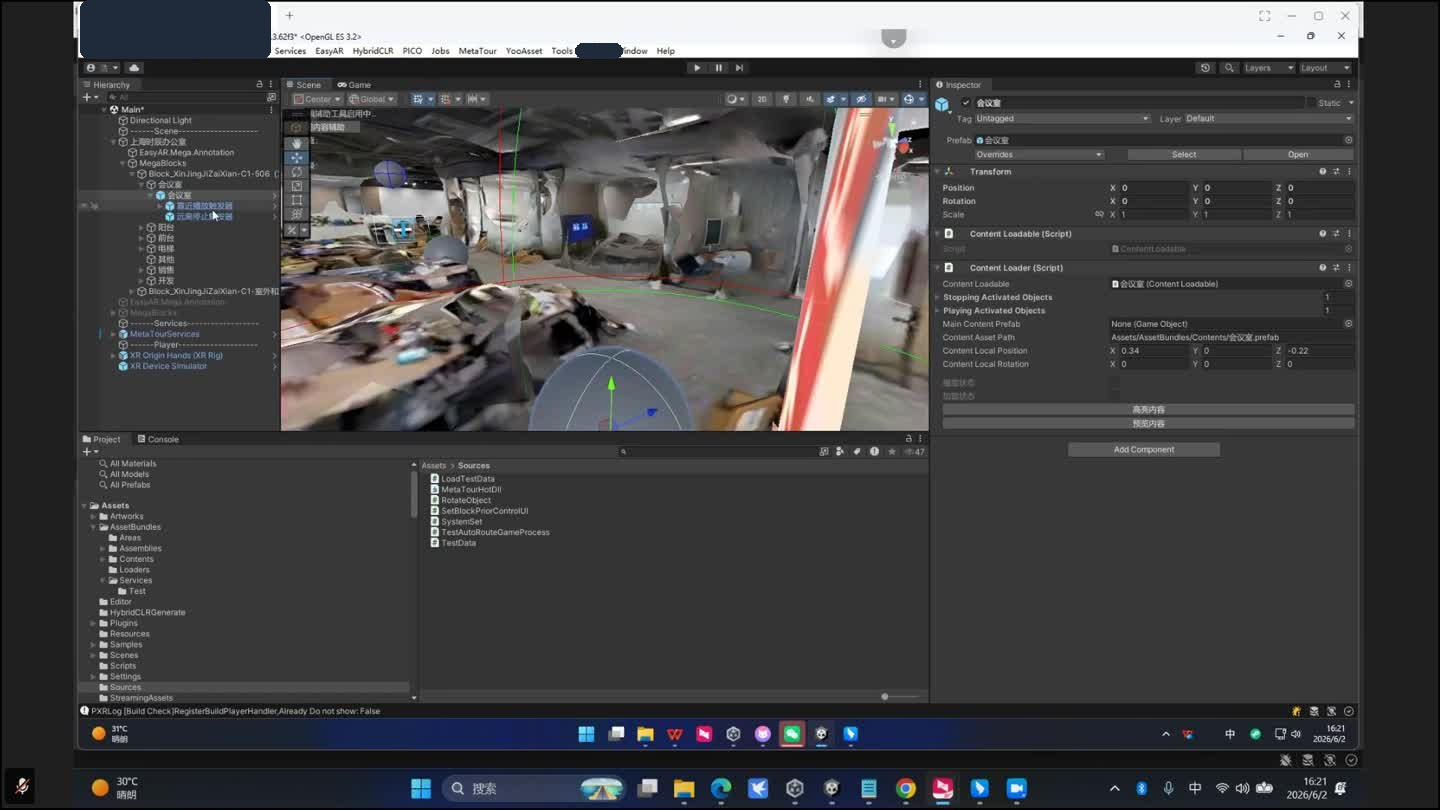Image resolution: width=1440 pixels, height=810 pixels.
Task: Edit Content Local Position X field
Action: click(1154, 351)
